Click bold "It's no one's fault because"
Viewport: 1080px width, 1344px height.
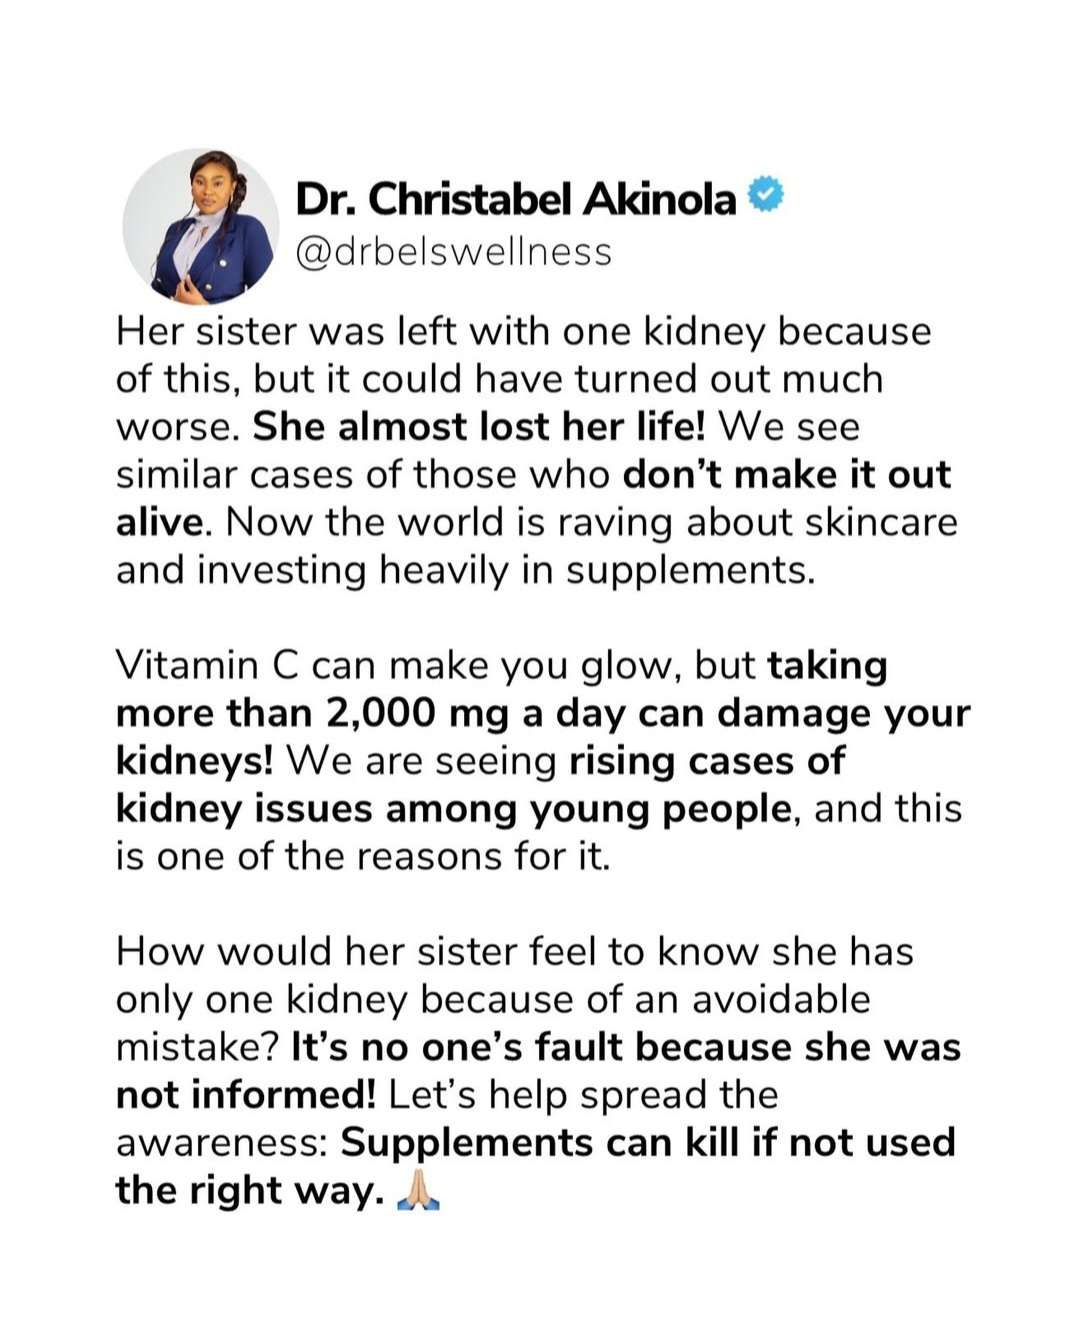[x=531, y=1047]
